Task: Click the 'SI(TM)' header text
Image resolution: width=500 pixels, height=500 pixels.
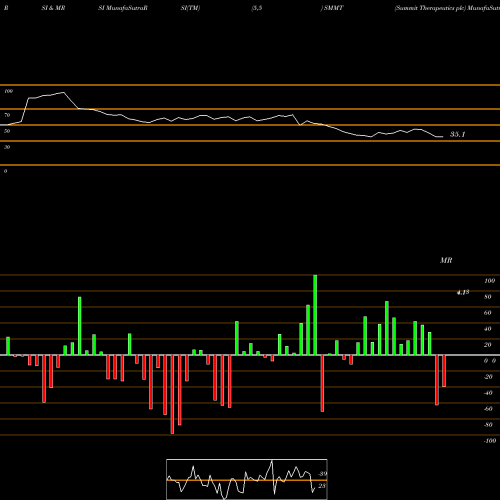Action: (x=190, y=8)
